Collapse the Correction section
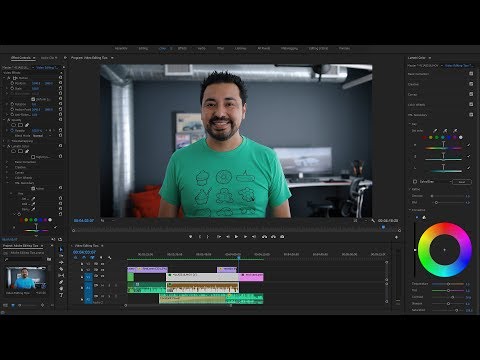Viewport: 480px width, 360px height. click(410, 210)
